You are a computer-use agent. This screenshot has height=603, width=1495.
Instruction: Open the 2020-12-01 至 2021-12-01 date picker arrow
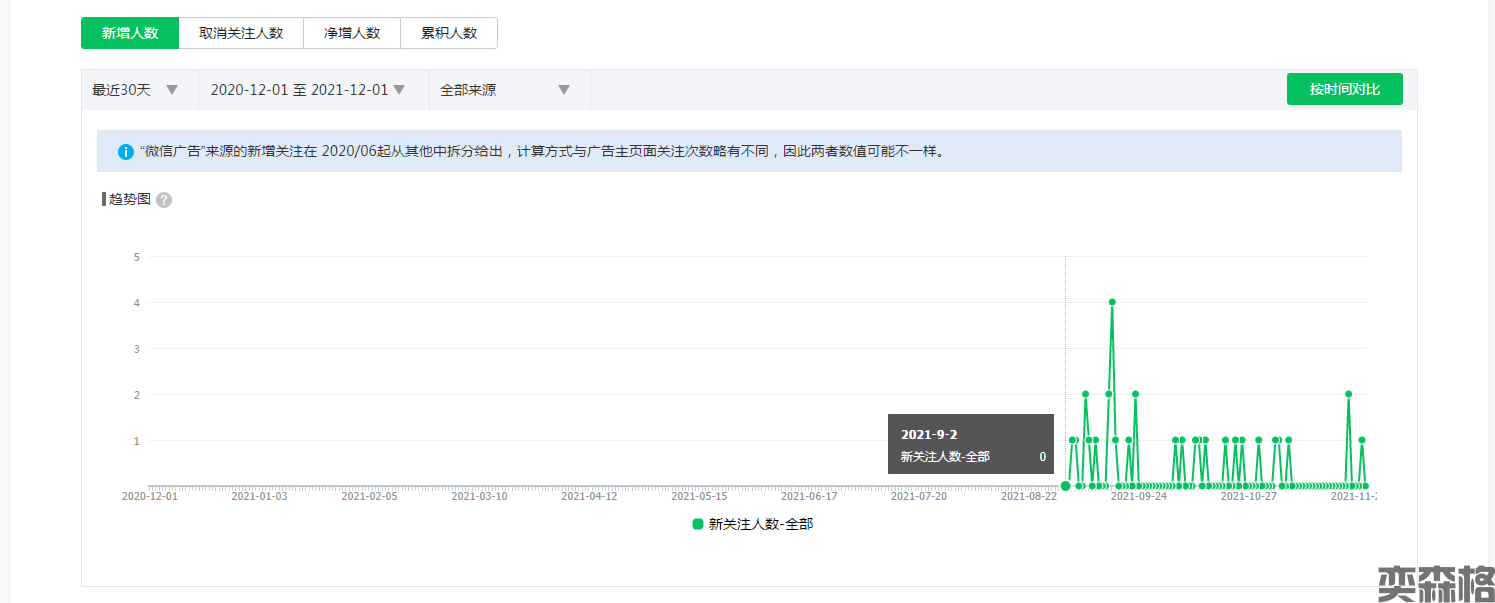(x=399, y=90)
